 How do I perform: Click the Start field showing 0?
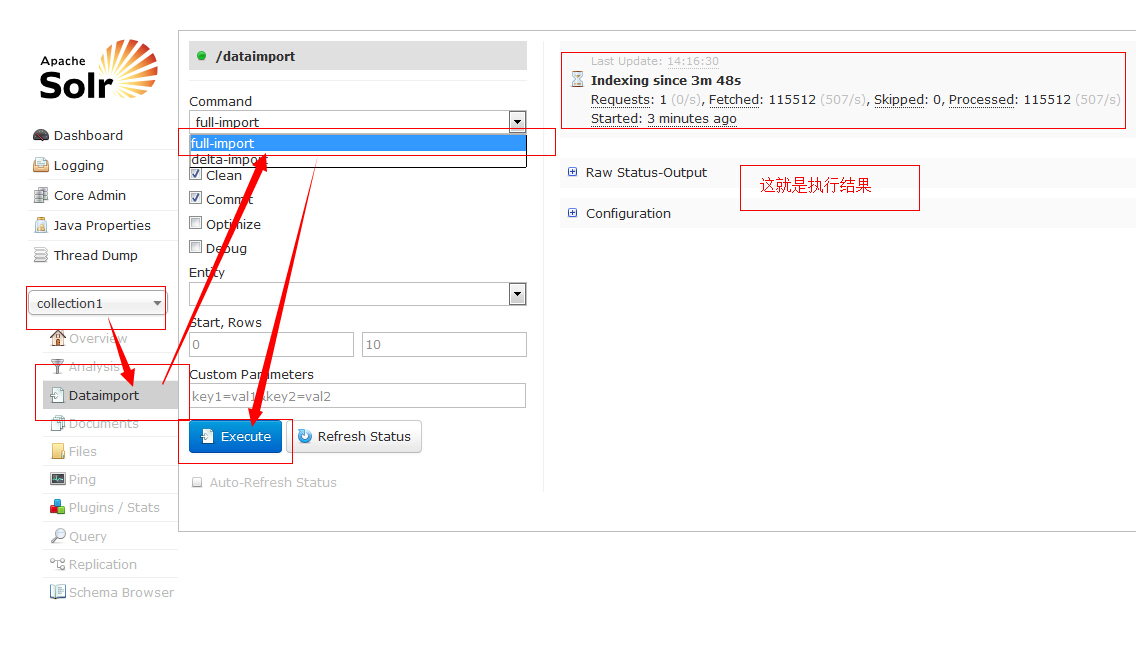[x=271, y=344]
